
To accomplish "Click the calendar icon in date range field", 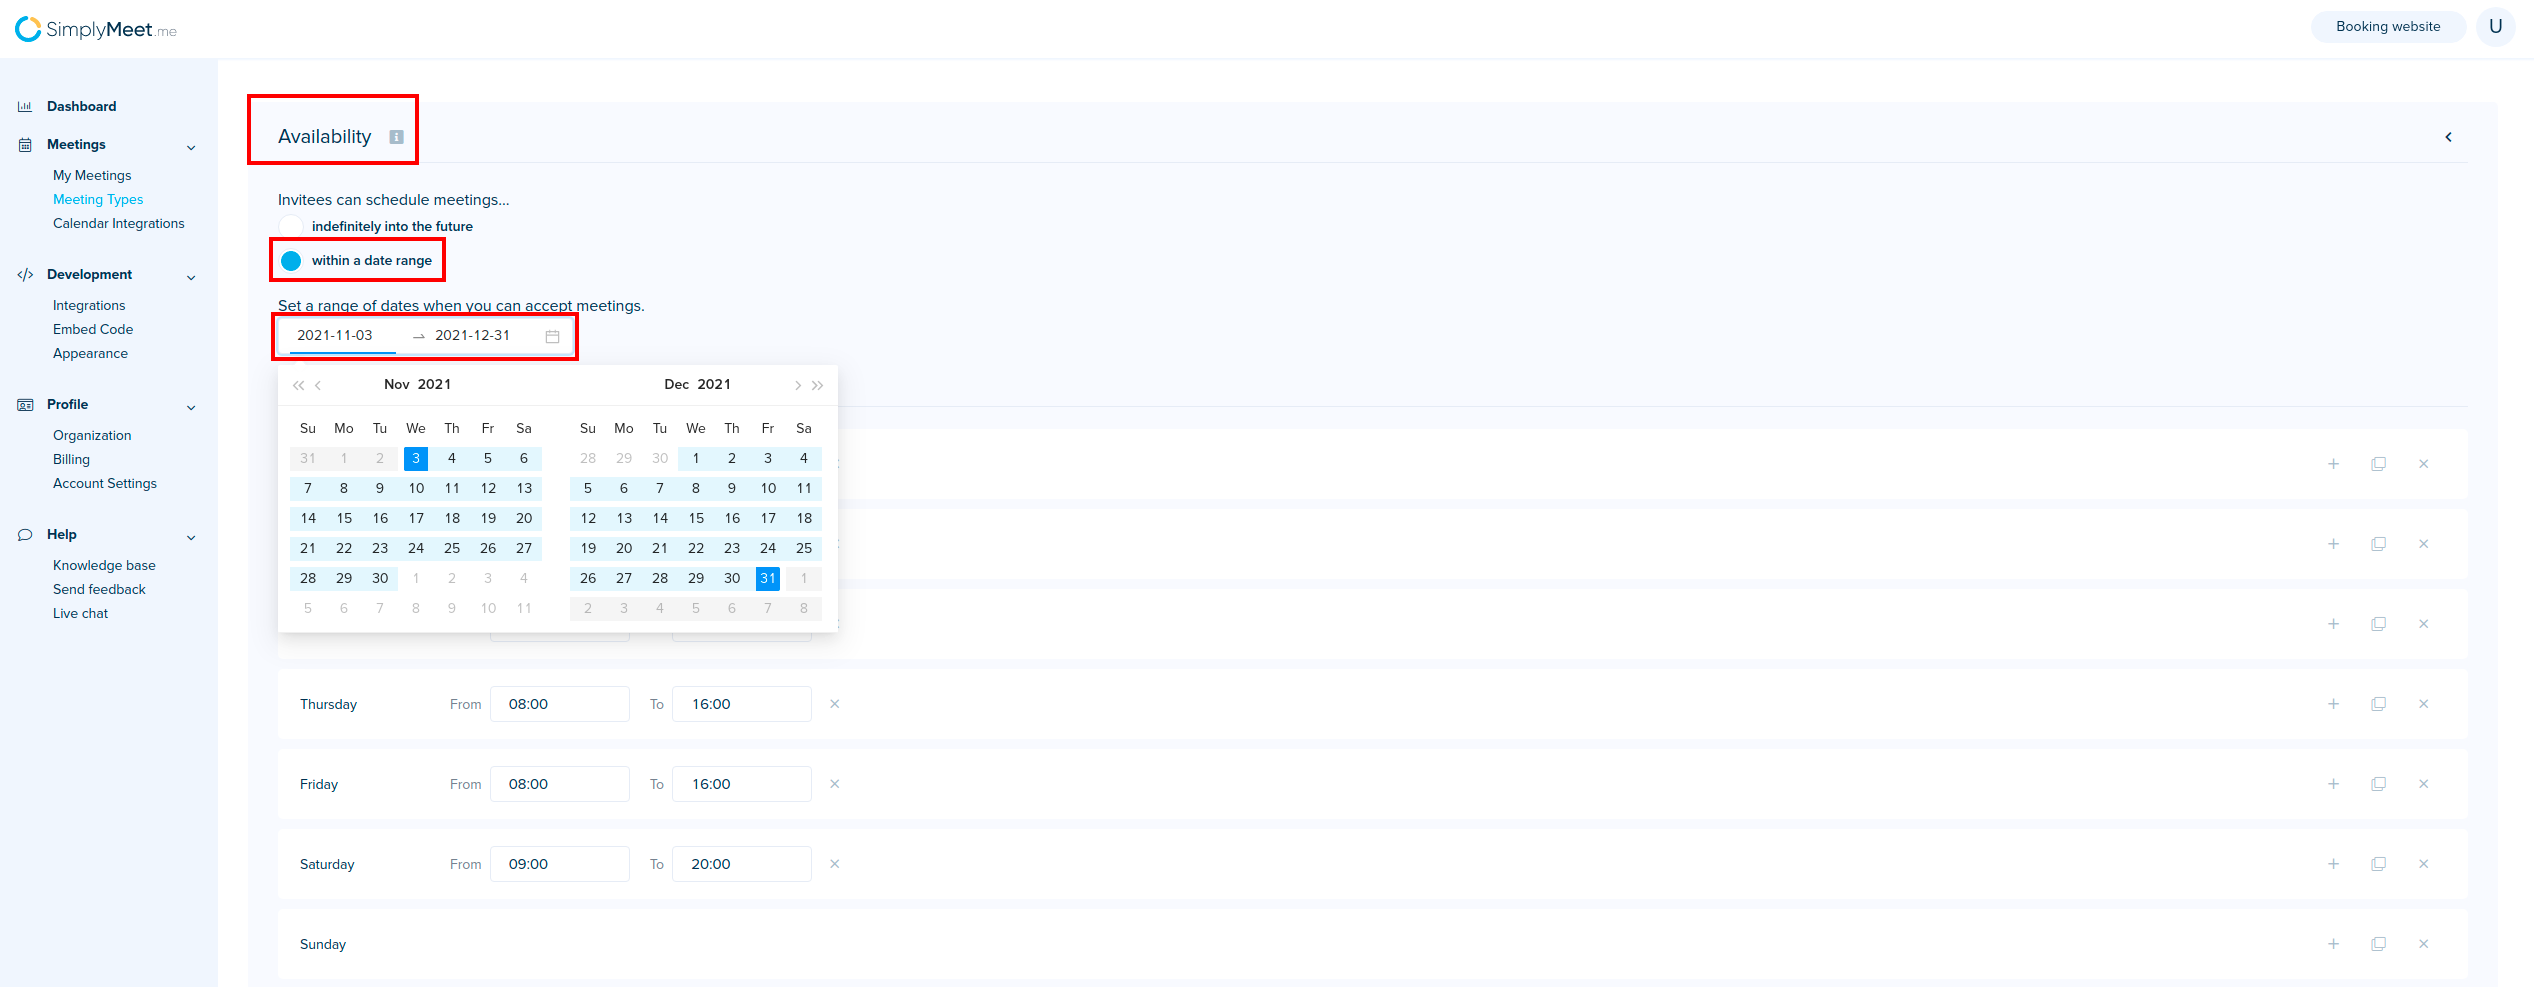I will click(x=552, y=336).
